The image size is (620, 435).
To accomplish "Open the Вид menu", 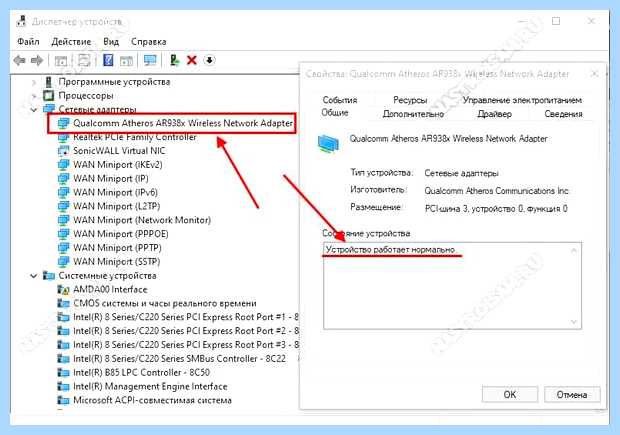I will point(111,42).
